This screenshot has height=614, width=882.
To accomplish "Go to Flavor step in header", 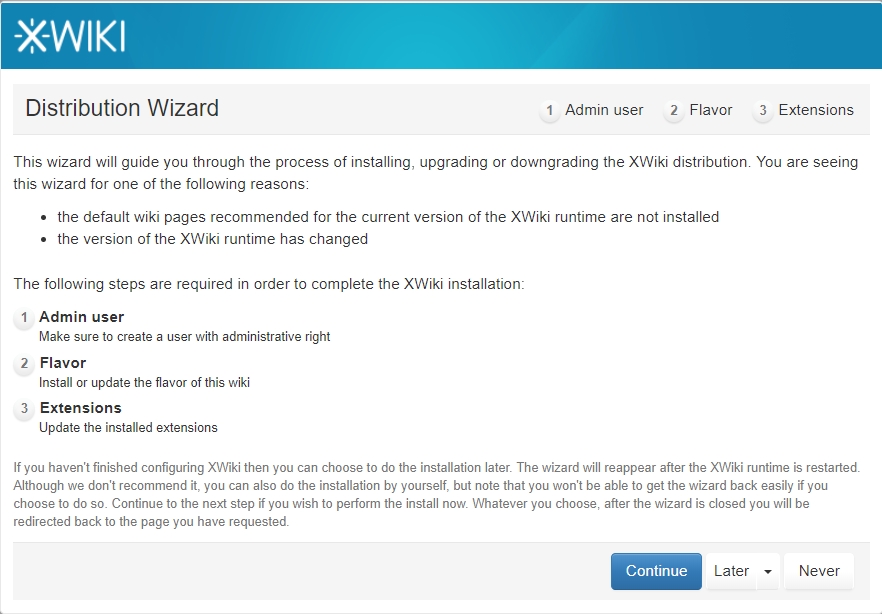I will click(x=711, y=110).
